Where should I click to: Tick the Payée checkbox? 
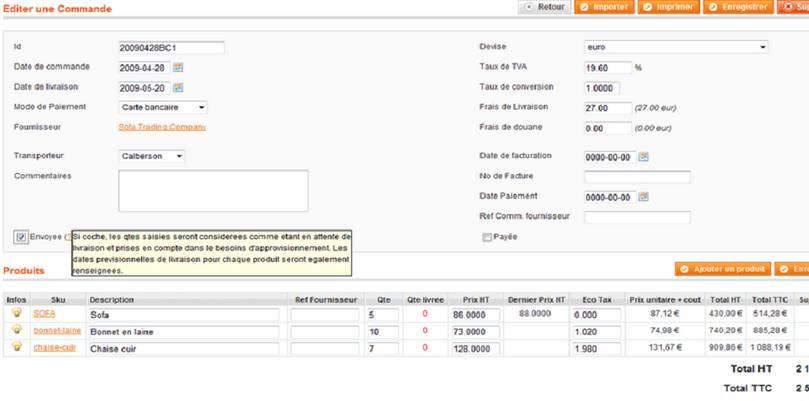[487, 238]
